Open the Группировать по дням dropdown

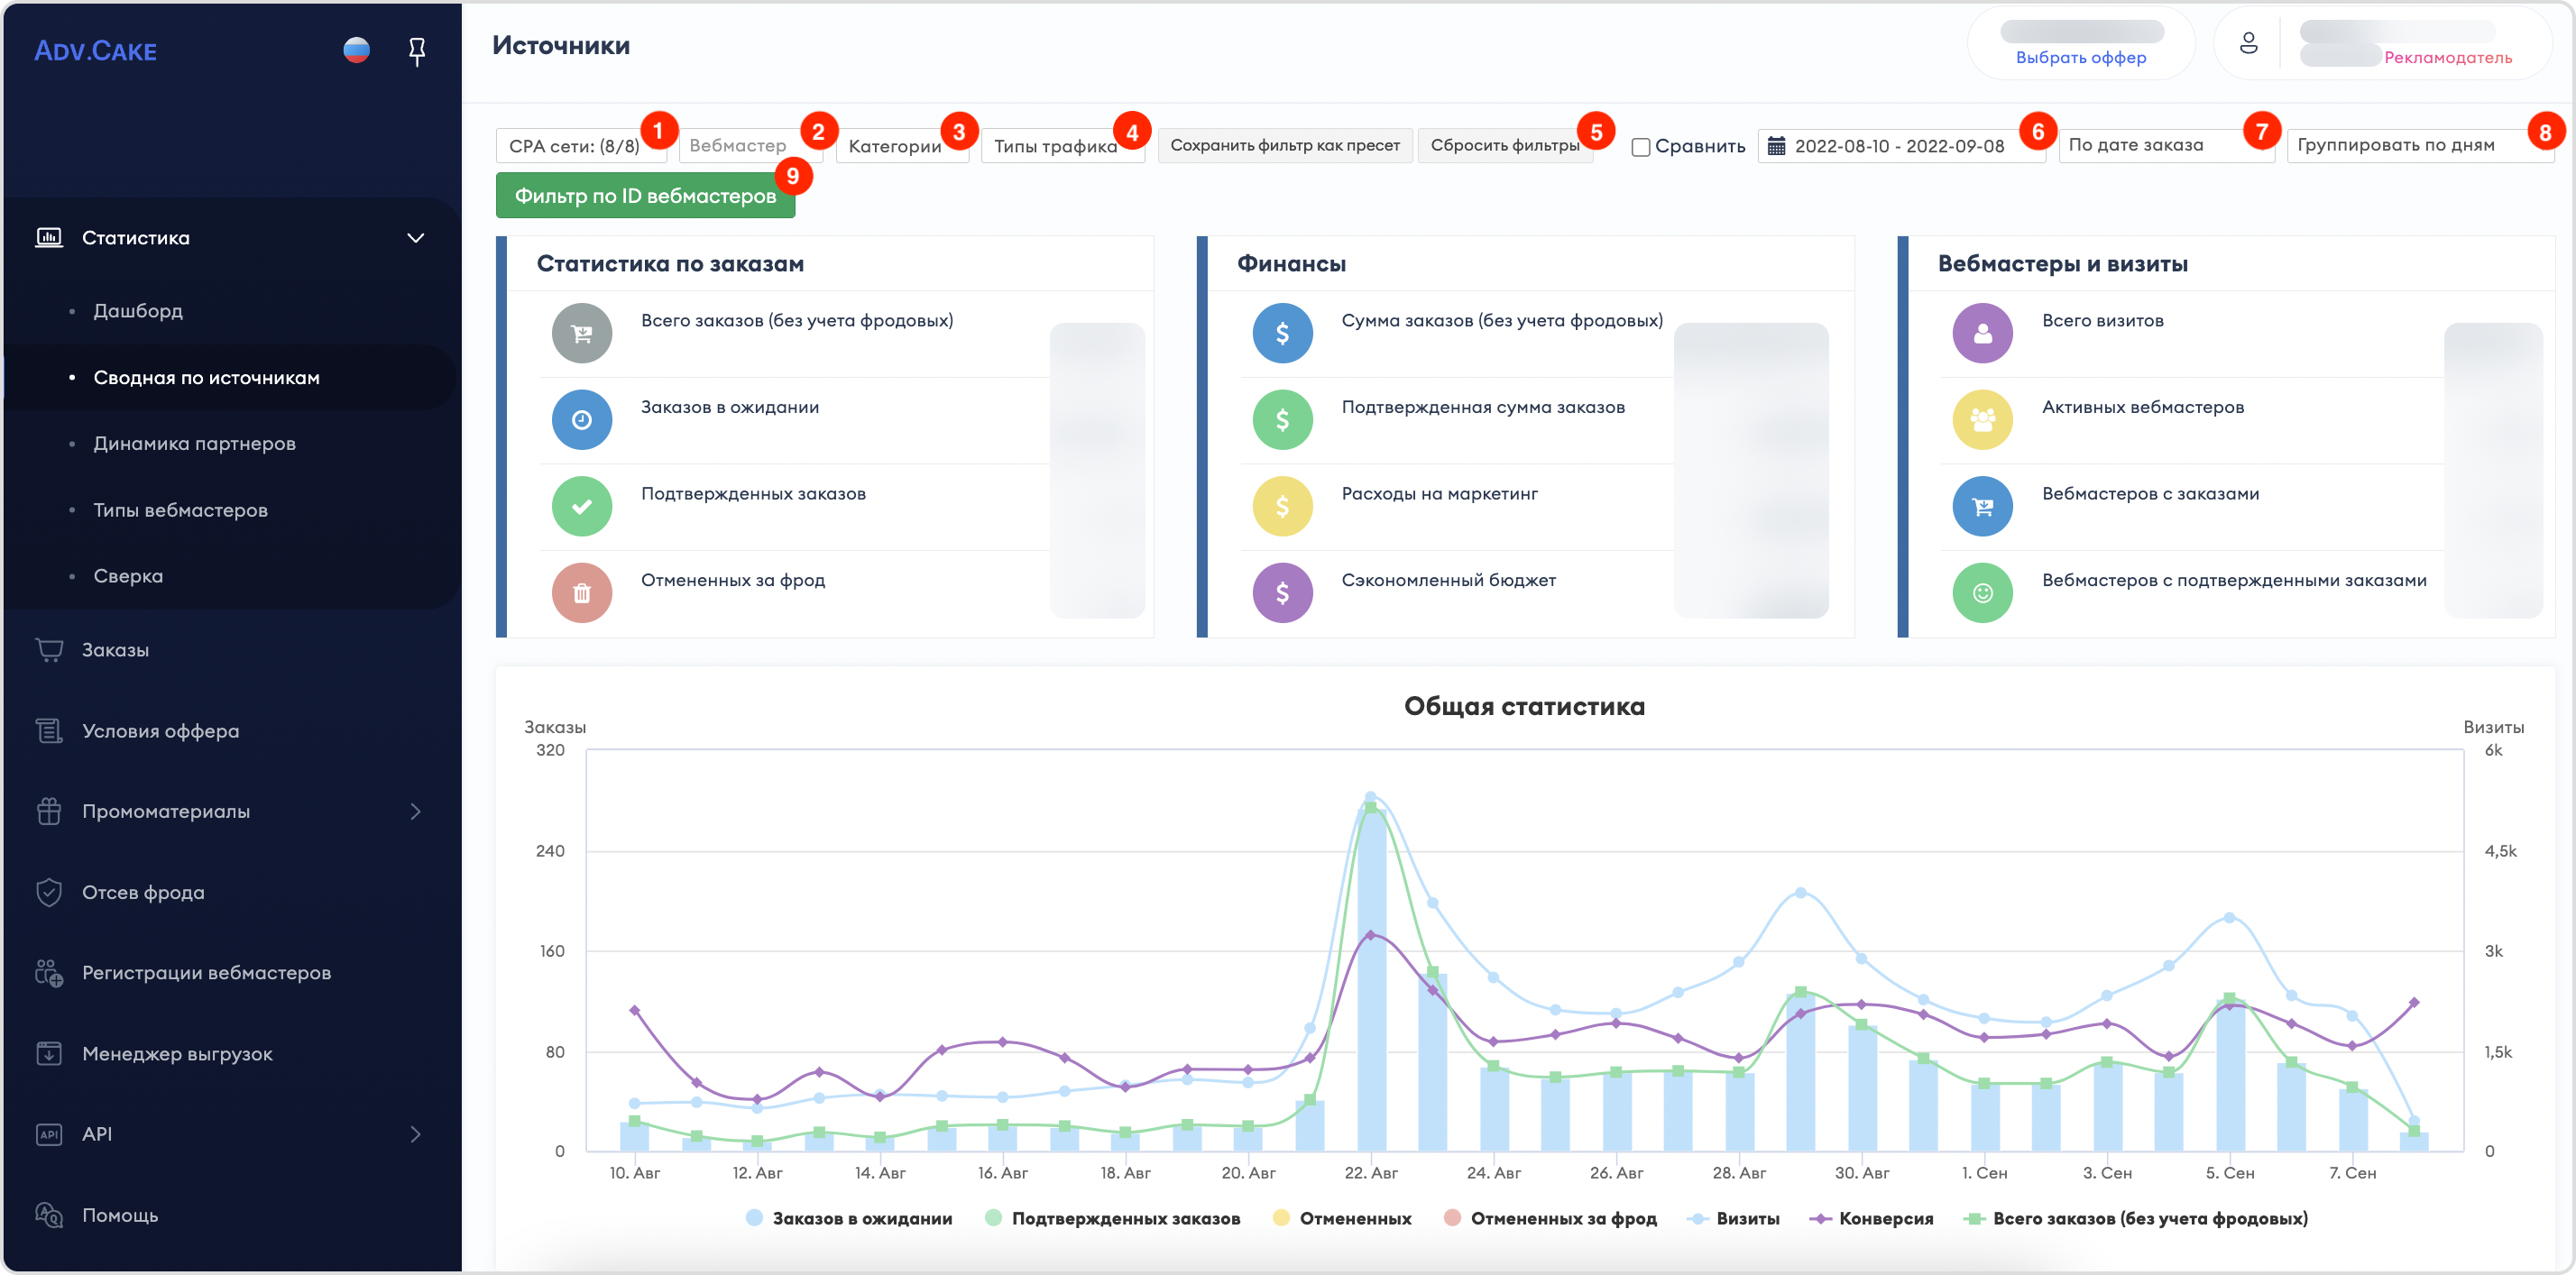tap(2421, 146)
